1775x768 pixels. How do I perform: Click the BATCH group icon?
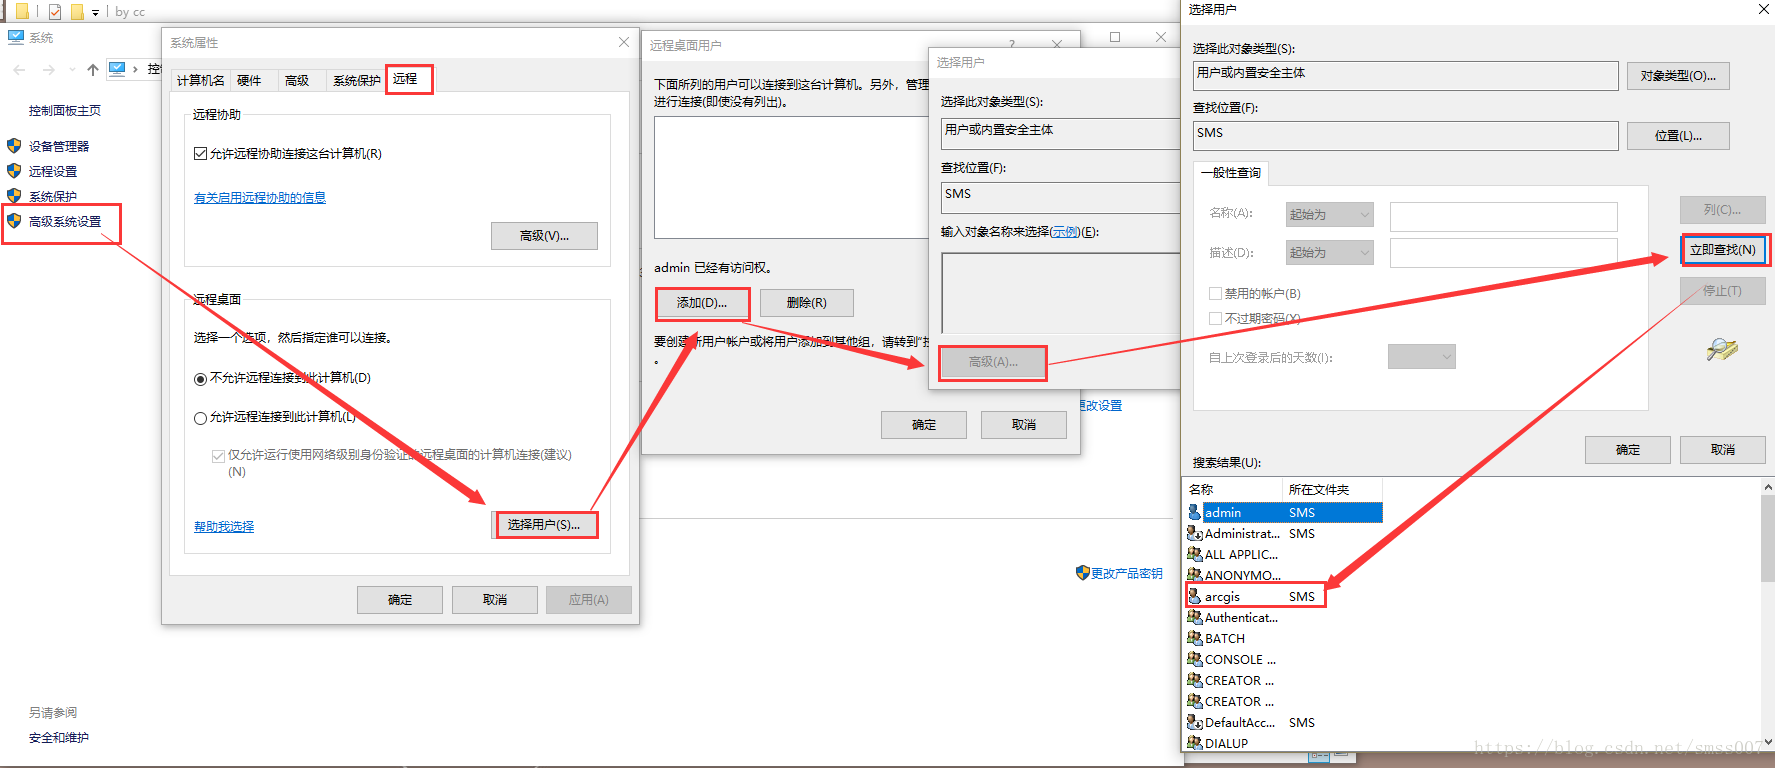1194,638
